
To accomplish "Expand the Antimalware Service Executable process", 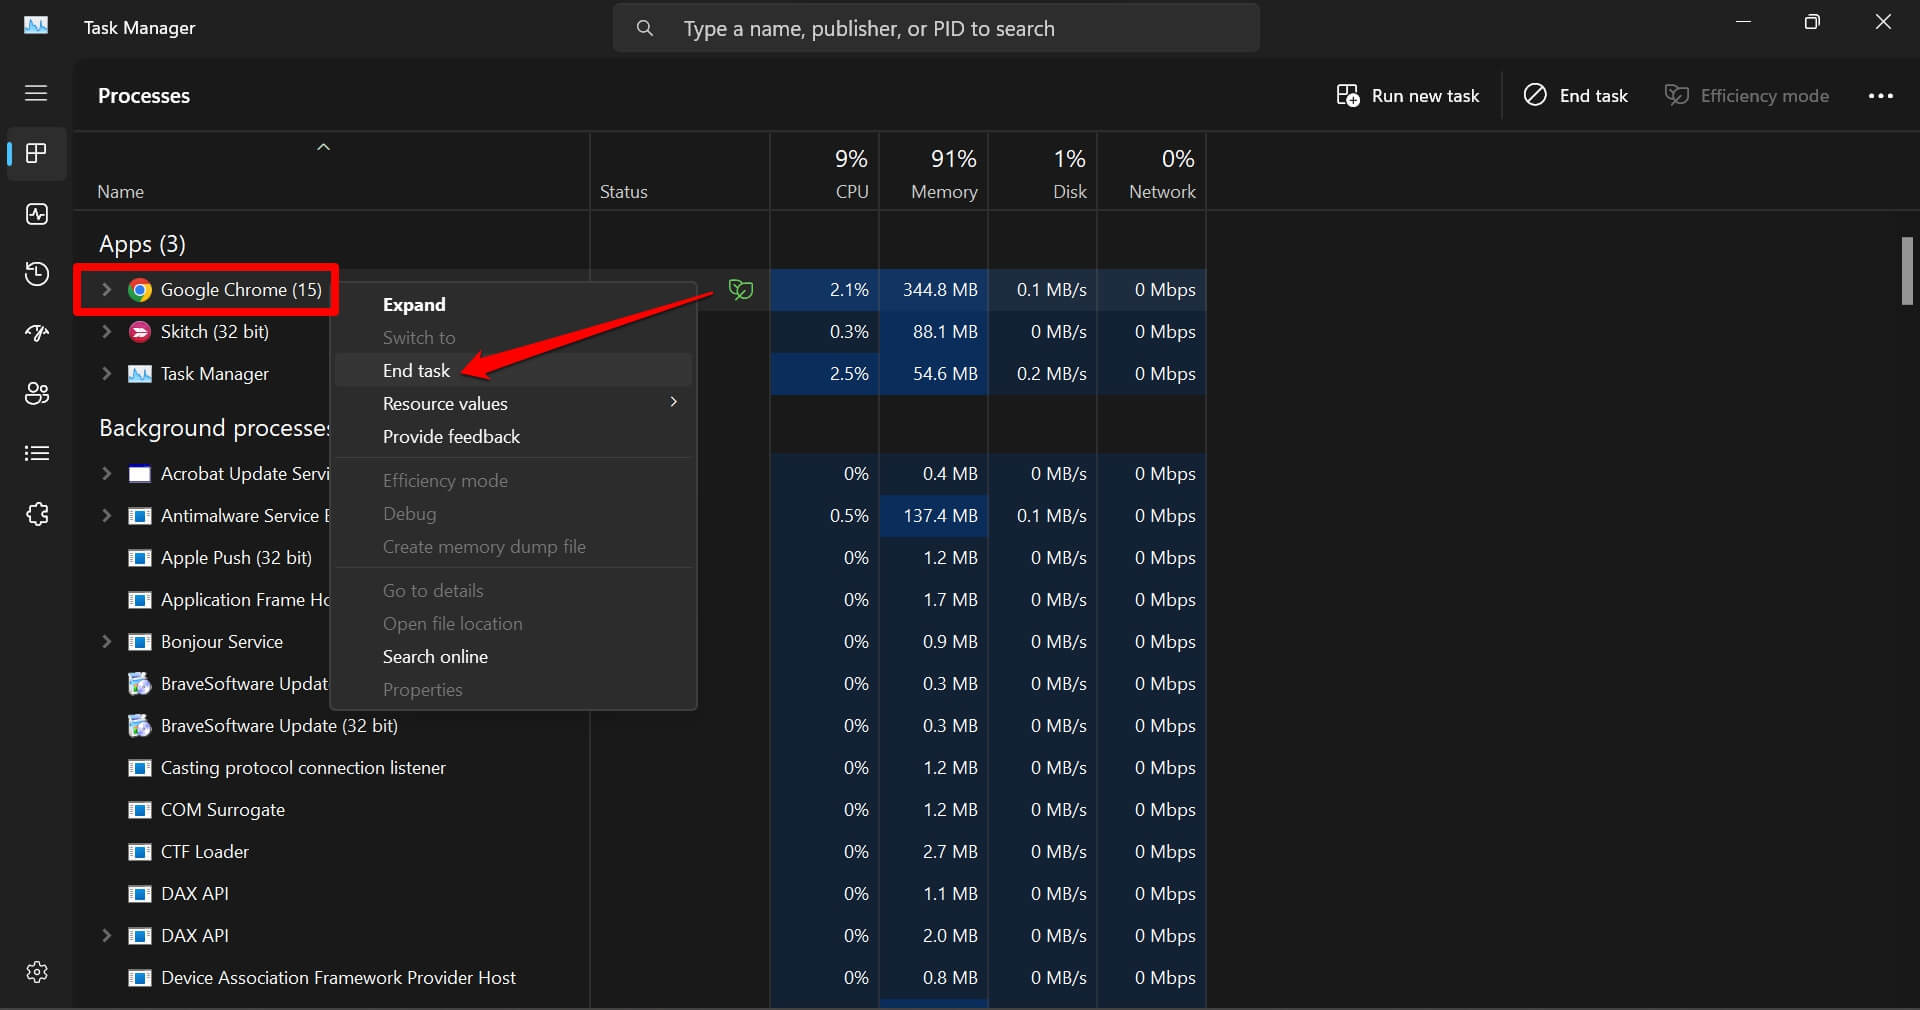I will point(107,517).
